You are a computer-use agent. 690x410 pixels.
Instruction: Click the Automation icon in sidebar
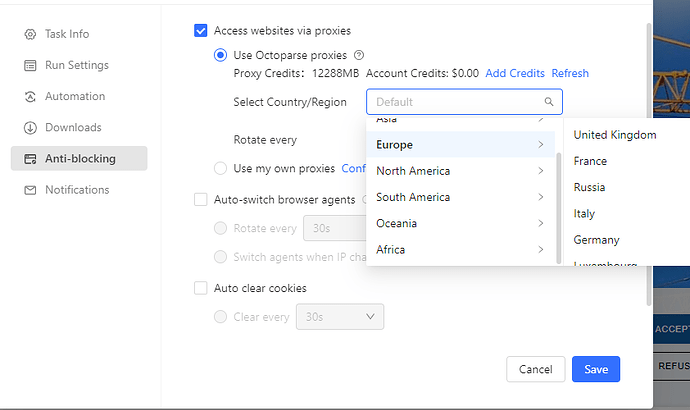coord(30,97)
